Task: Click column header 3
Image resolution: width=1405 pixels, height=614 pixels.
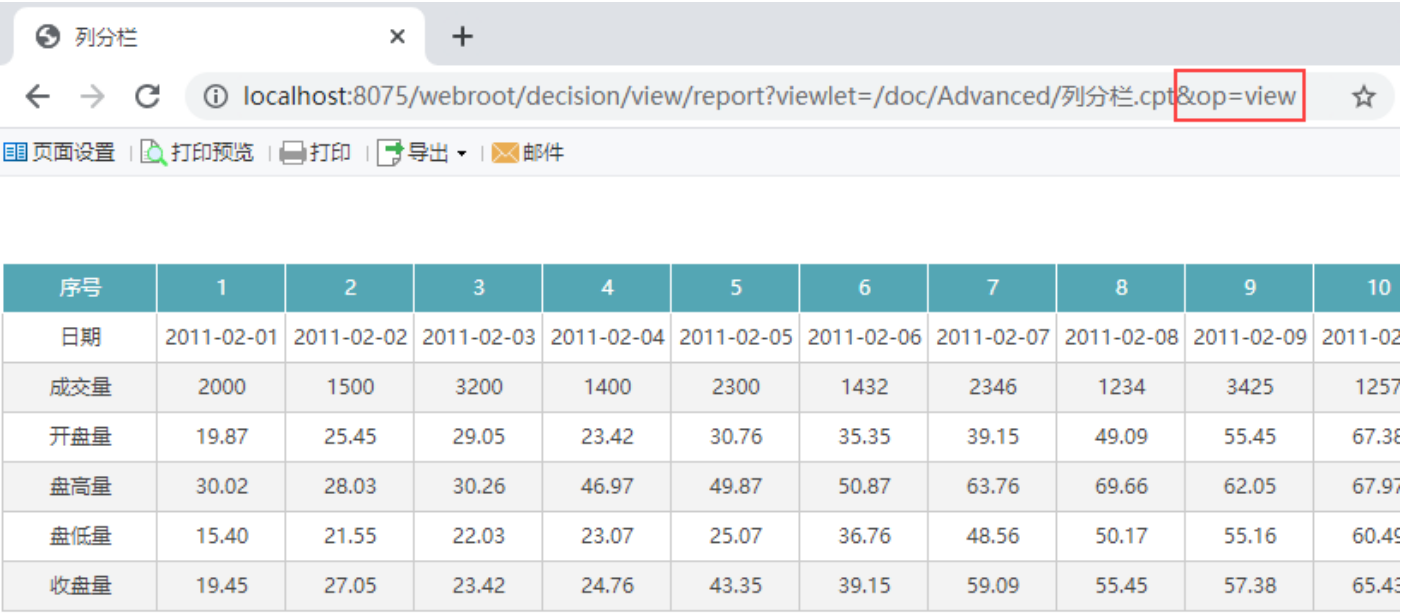Action: pos(479,288)
